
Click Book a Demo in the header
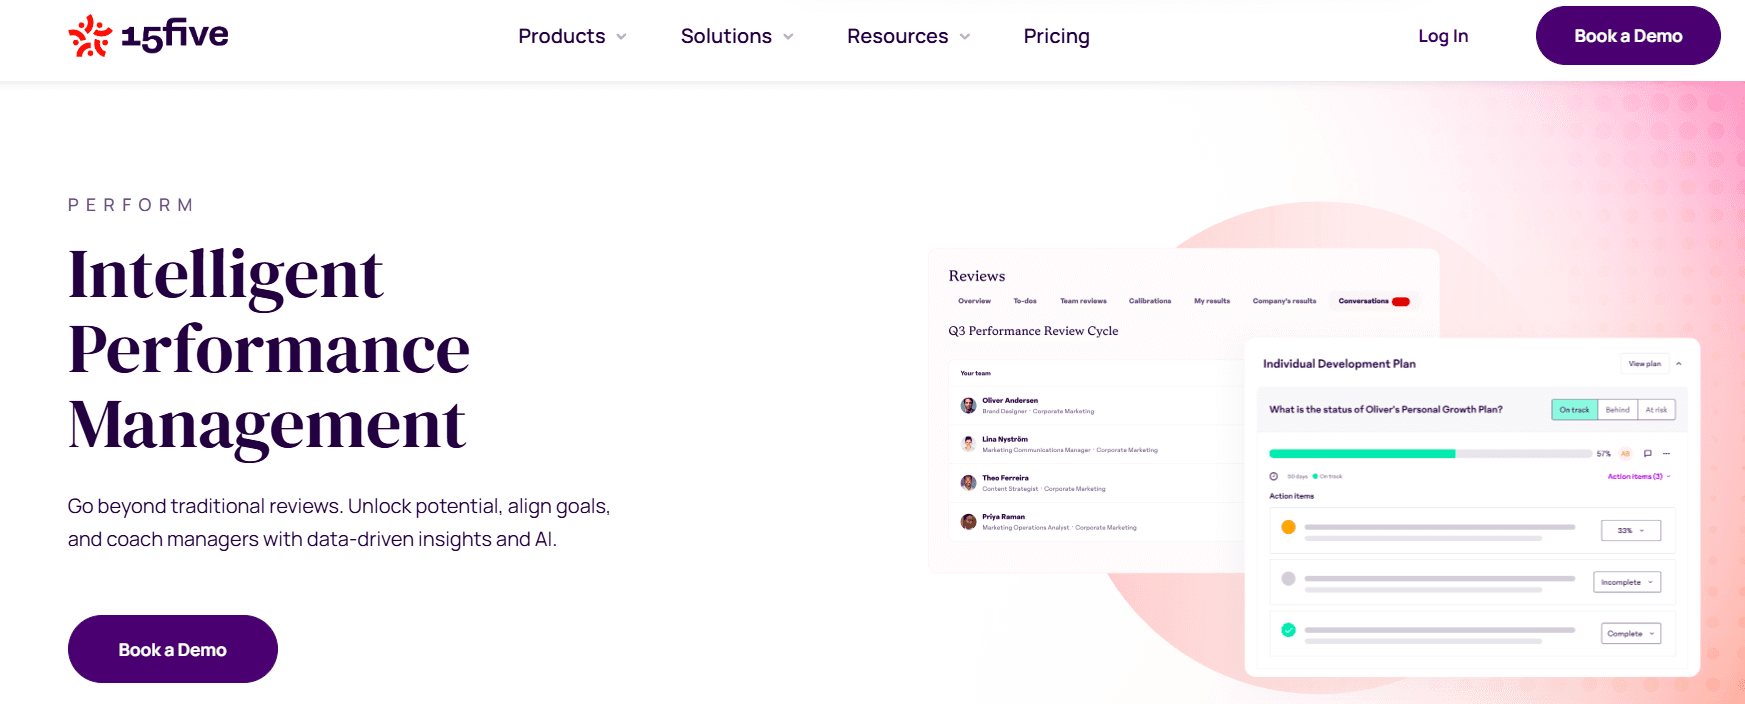click(x=1628, y=36)
